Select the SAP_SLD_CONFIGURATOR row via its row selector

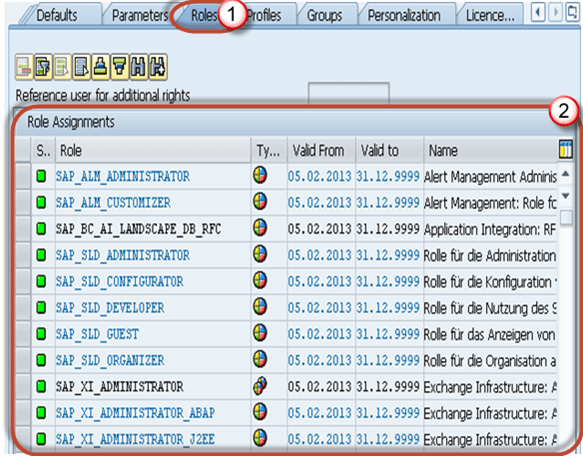point(23,281)
